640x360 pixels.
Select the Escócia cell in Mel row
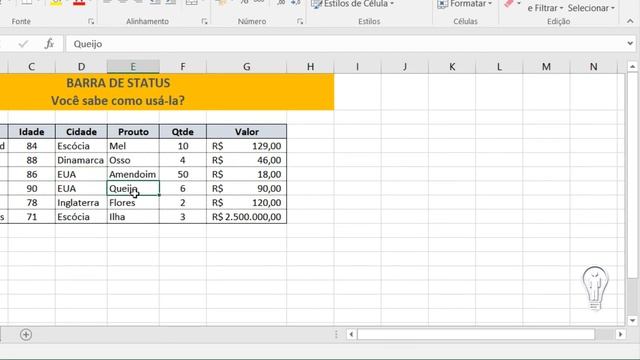(x=81, y=146)
